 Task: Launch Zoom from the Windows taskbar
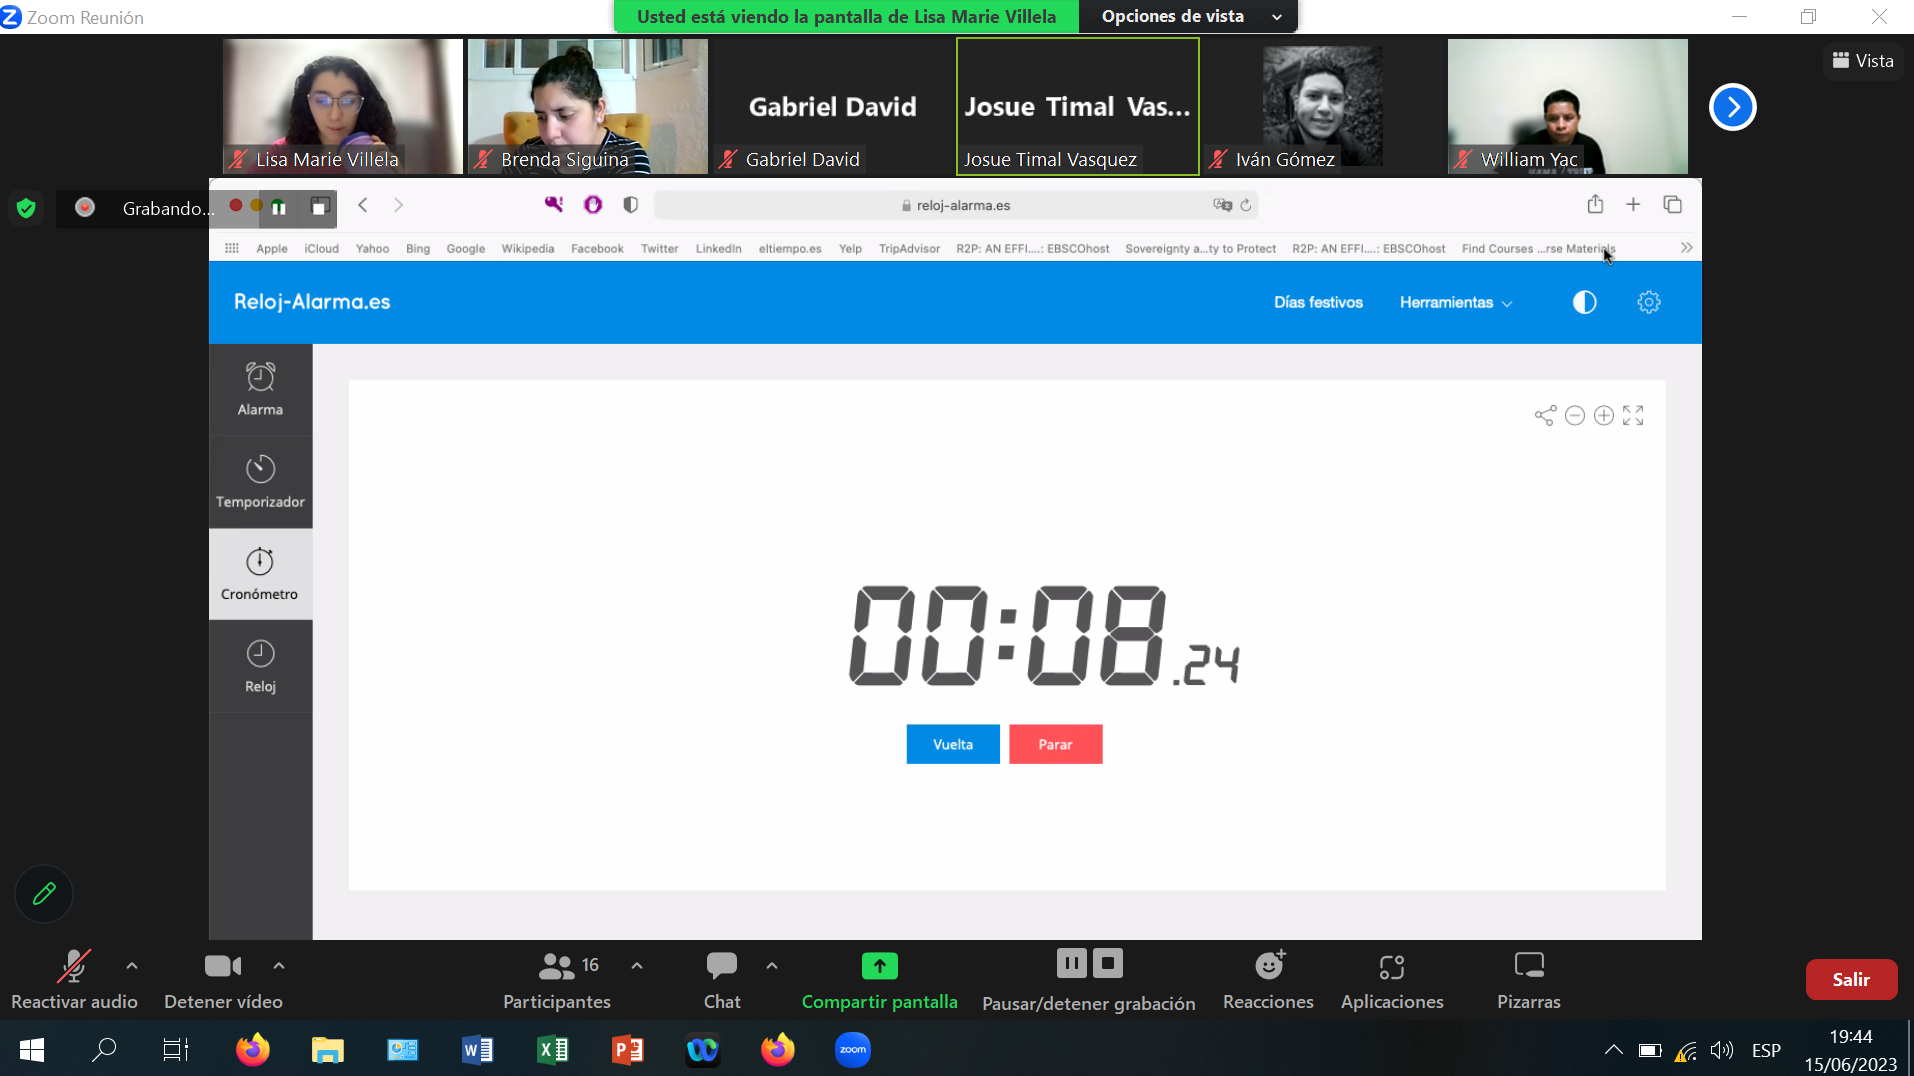pos(852,1050)
